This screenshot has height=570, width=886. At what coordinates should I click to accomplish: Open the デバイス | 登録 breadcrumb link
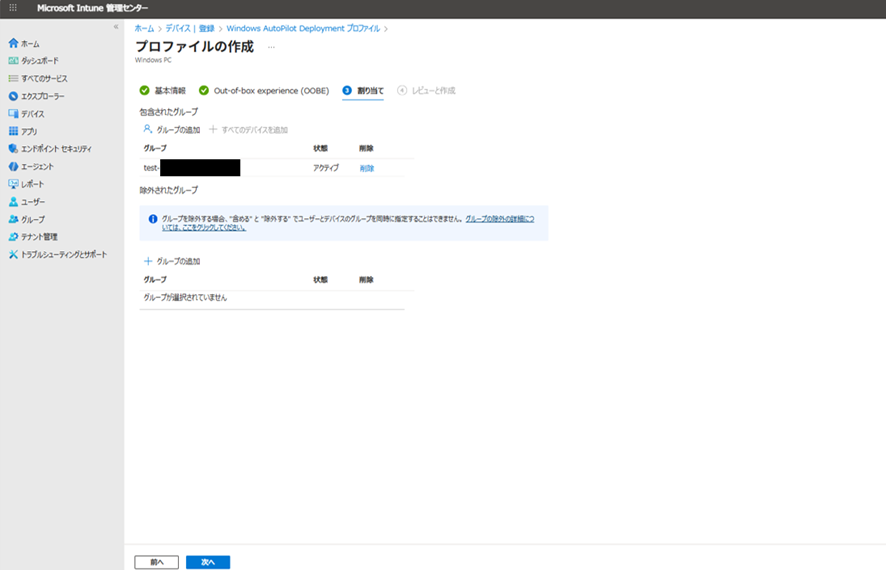click(193, 29)
